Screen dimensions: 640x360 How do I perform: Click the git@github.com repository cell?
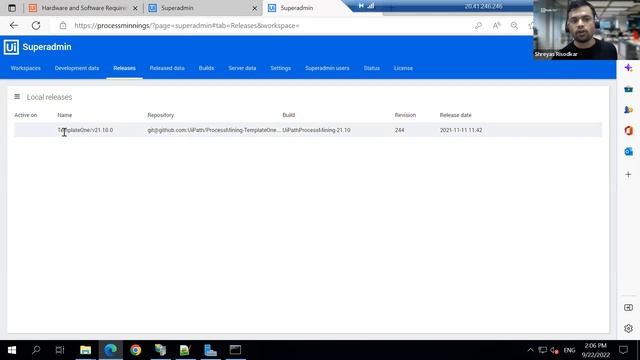coord(214,130)
